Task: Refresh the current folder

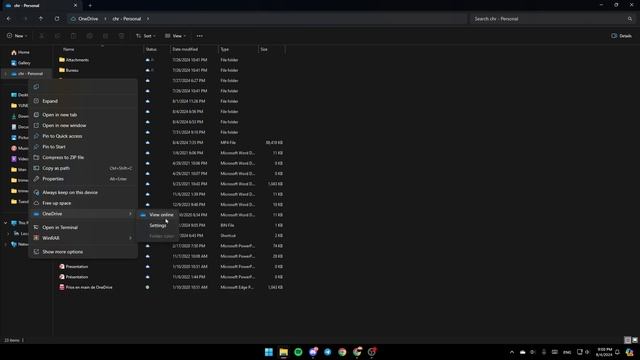Action: [x=57, y=19]
